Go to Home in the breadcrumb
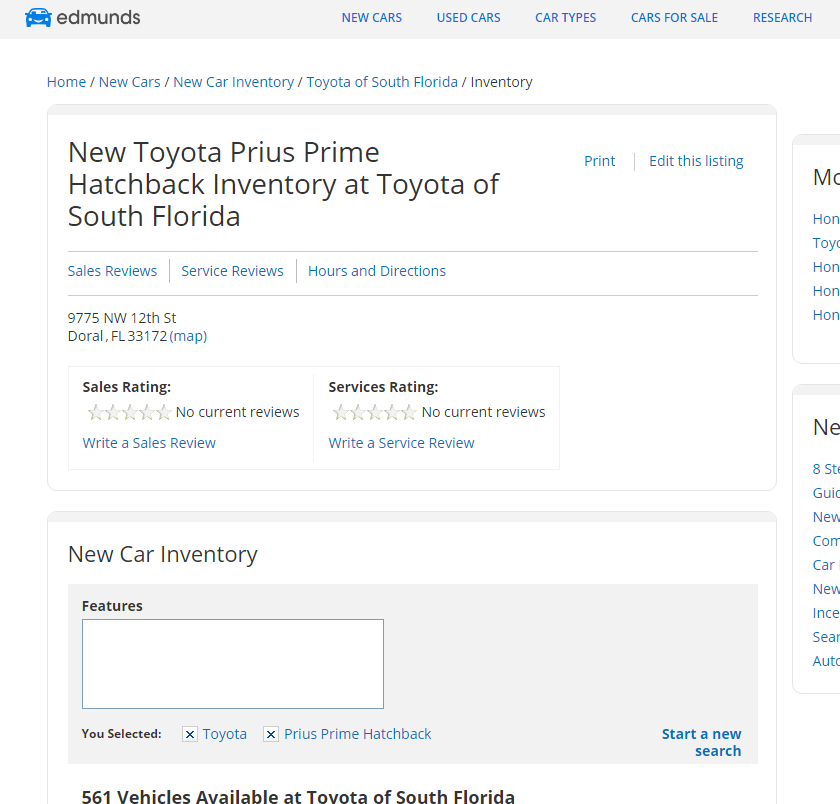This screenshot has height=804, width=840. coord(66,82)
